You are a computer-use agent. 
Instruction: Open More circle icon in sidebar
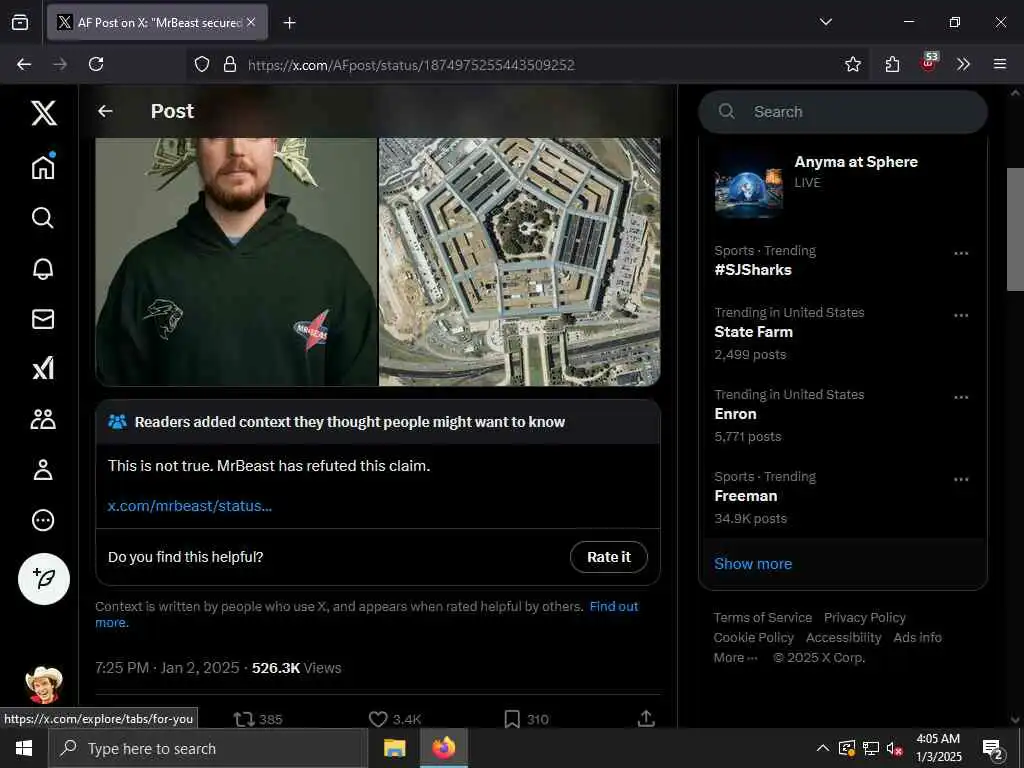point(43,520)
